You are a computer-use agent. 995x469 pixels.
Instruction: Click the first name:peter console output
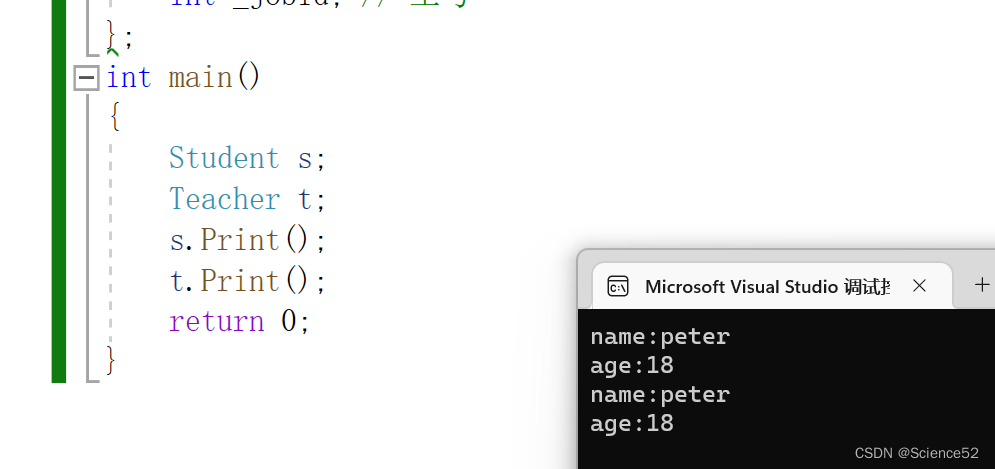pos(660,336)
